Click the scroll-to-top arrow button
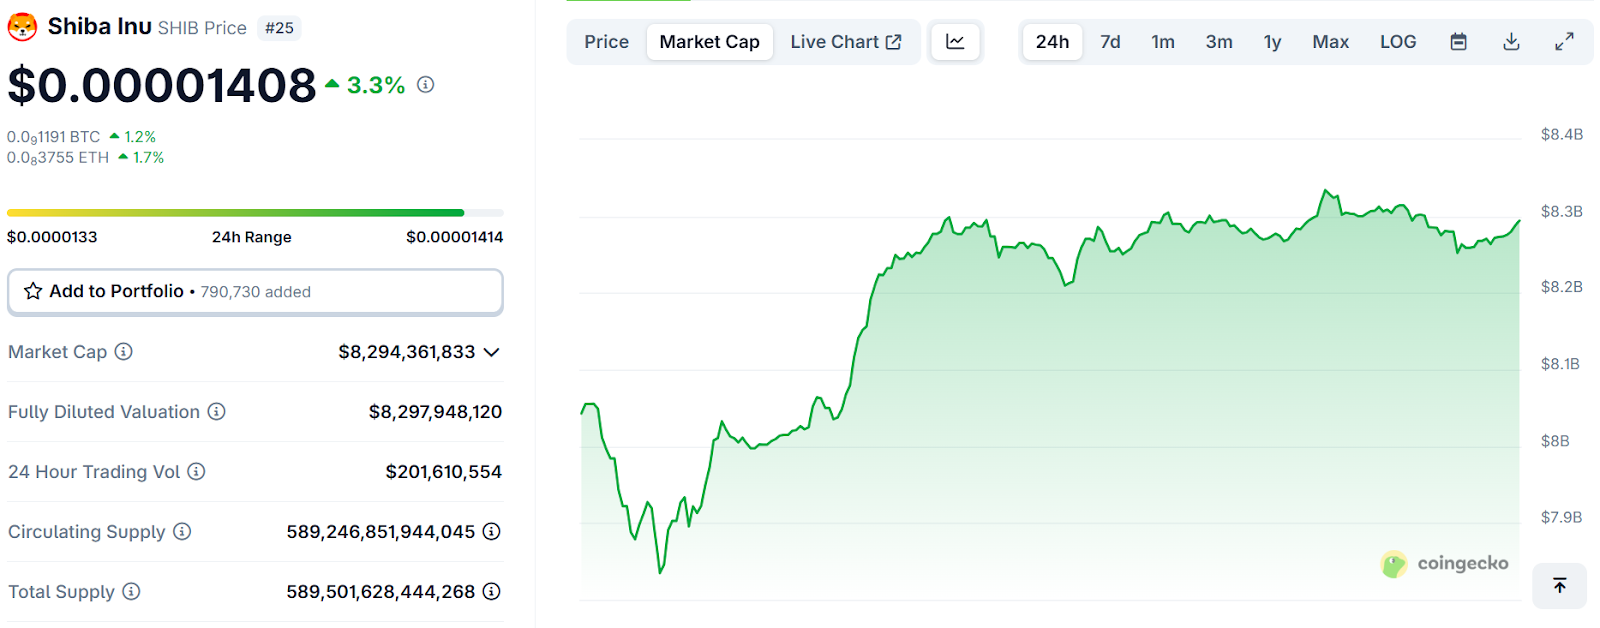Image resolution: width=1600 pixels, height=628 pixels. click(x=1559, y=585)
